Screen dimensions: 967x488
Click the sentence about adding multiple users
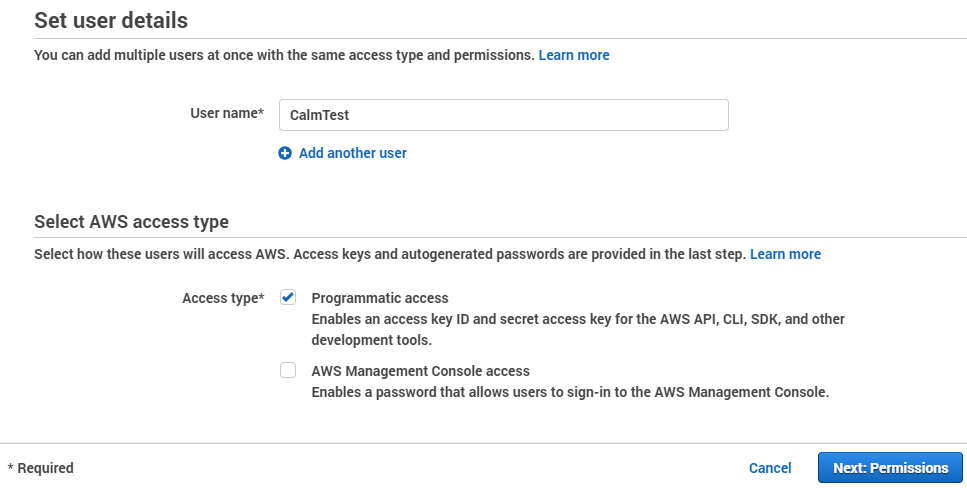pos(284,55)
